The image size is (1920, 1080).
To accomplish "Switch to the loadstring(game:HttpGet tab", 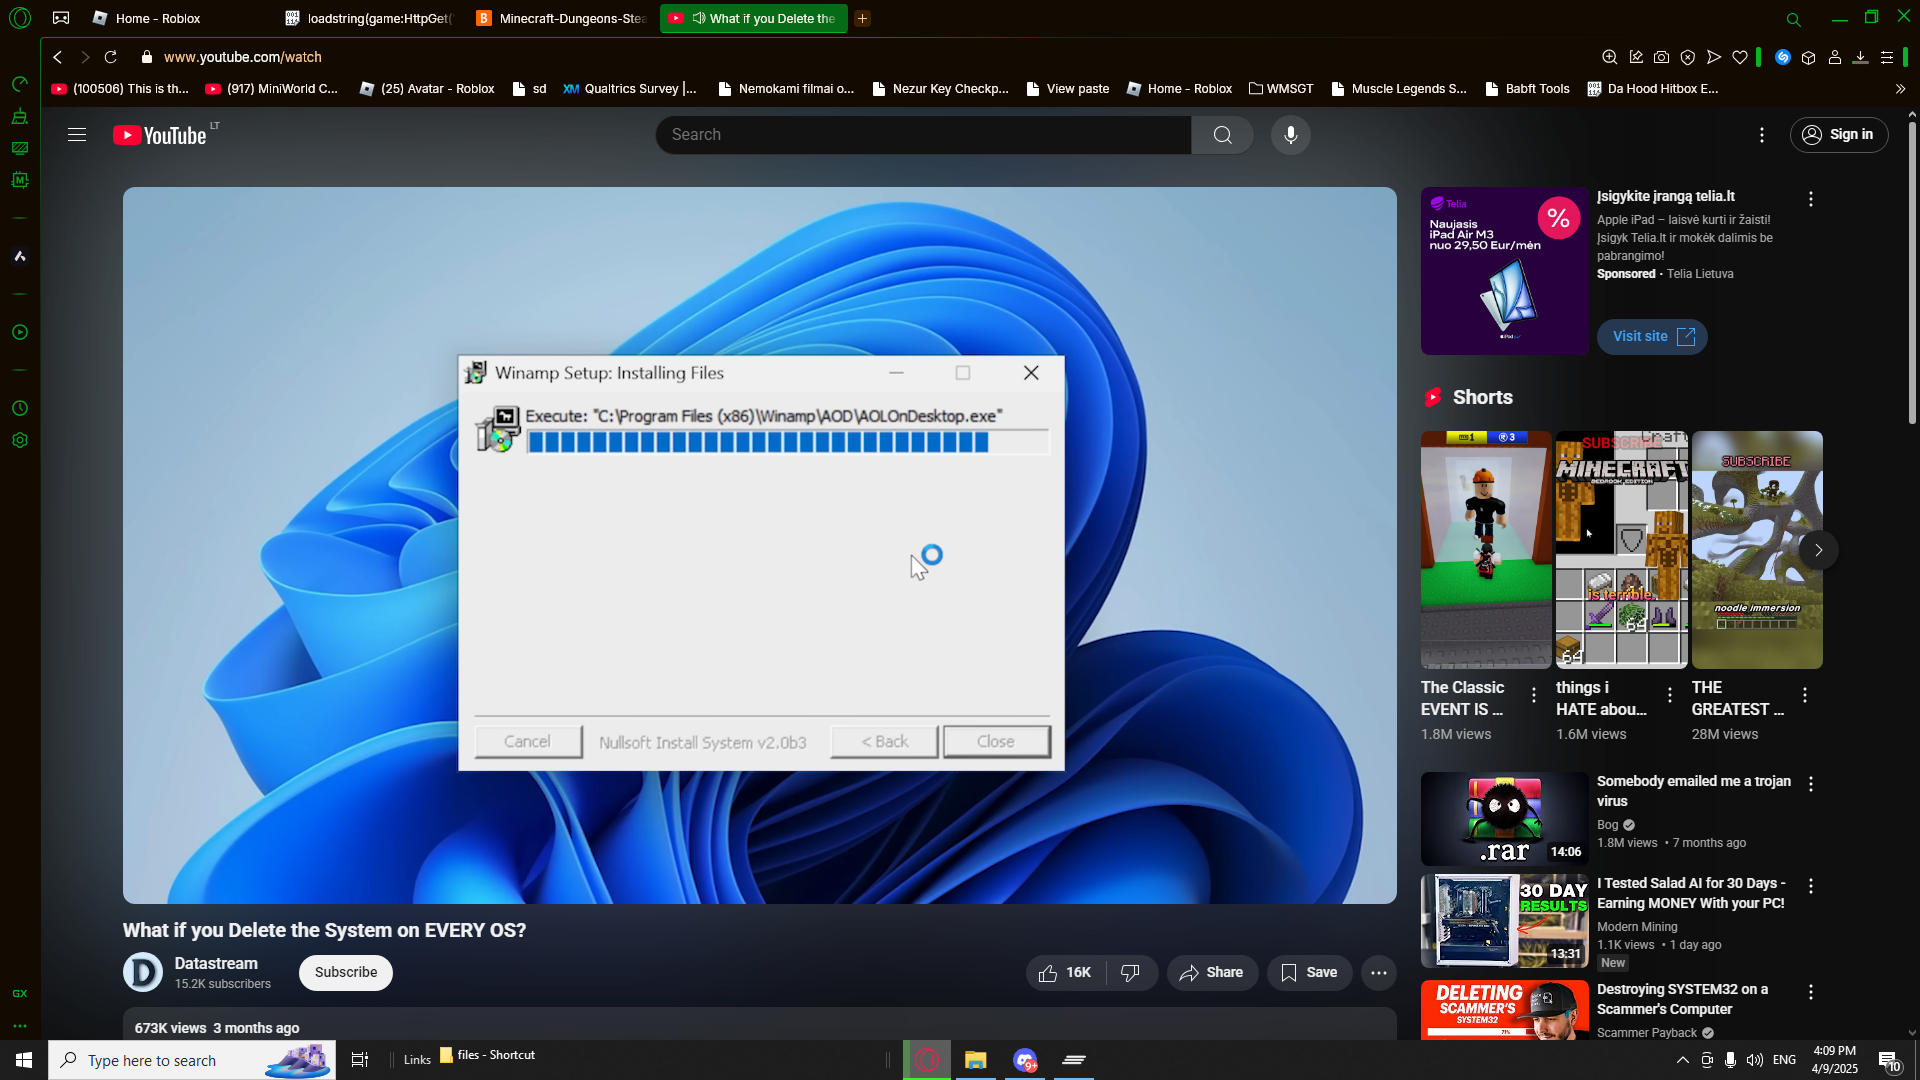I will point(369,18).
